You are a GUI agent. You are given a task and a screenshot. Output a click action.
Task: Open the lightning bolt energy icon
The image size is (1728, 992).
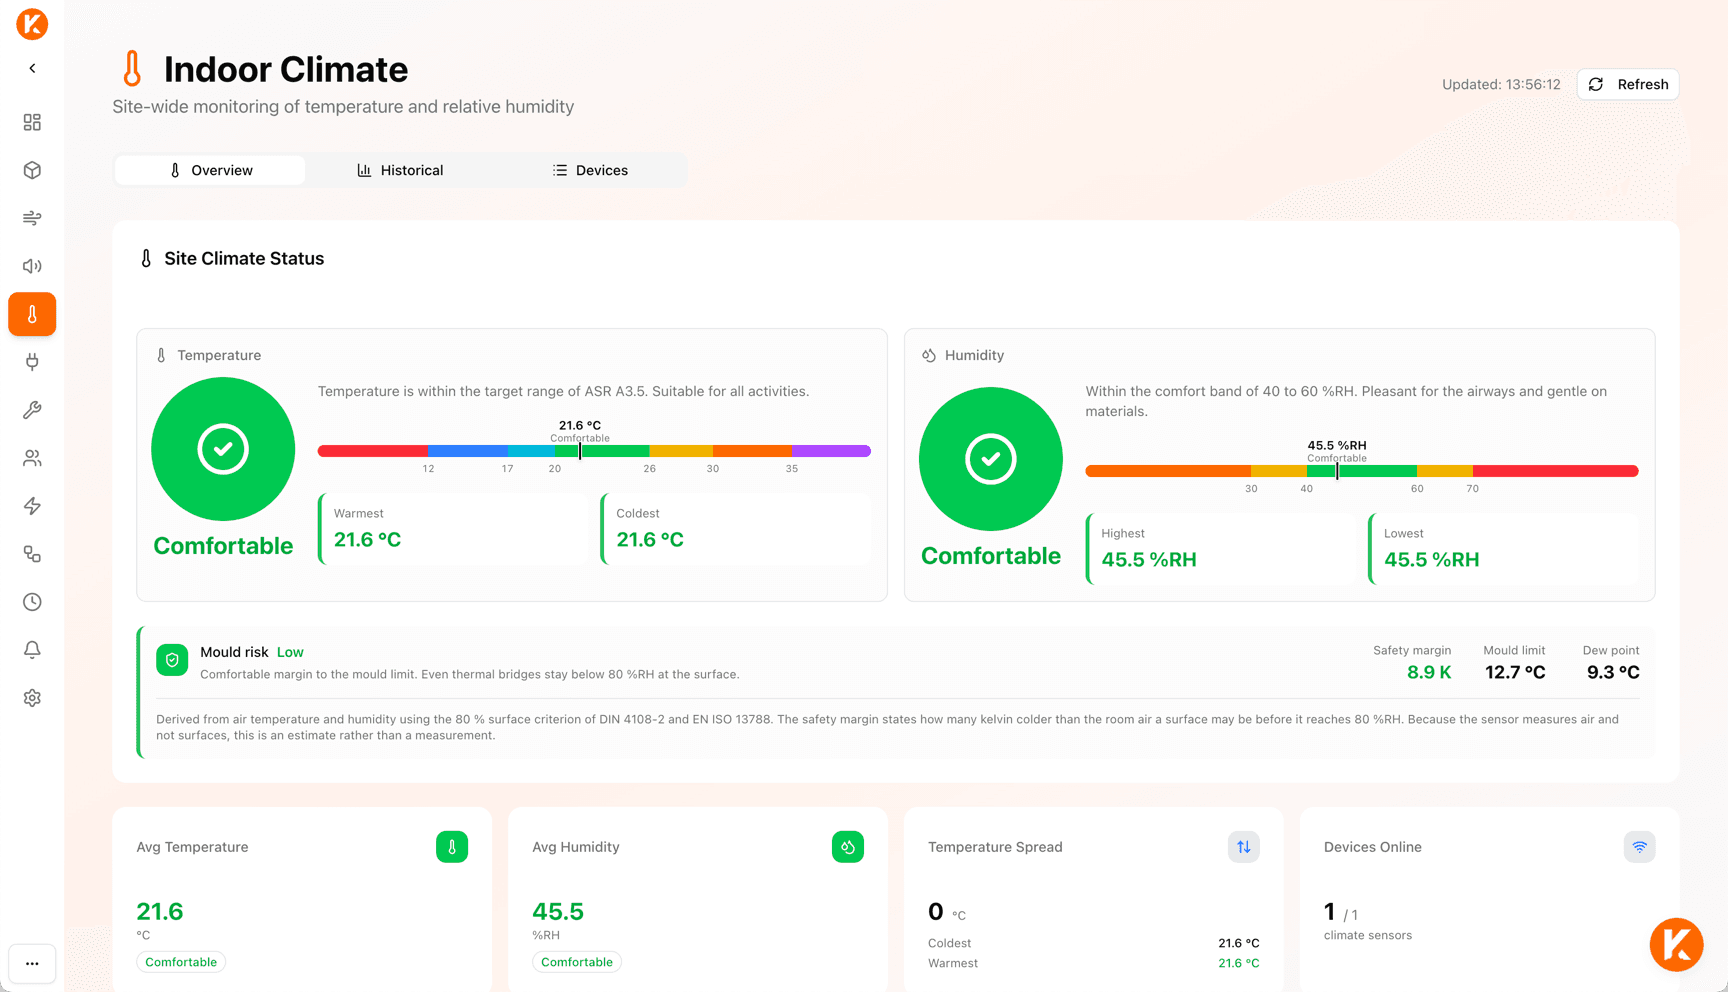[x=32, y=506]
